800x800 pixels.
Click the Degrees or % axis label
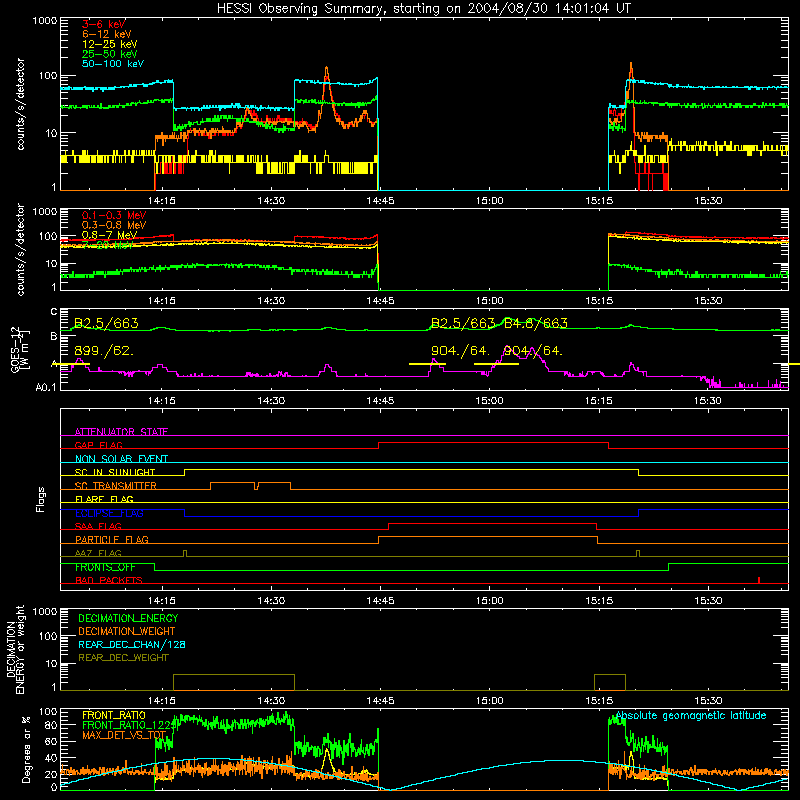pyautogui.click(x=25, y=749)
